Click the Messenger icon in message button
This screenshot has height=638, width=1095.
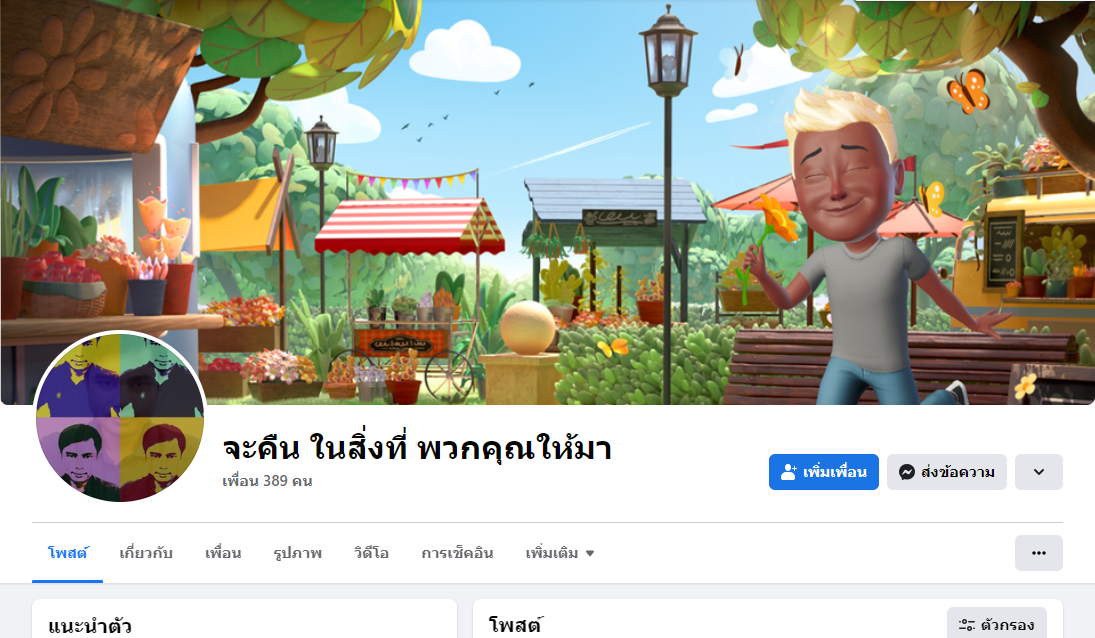pos(906,472)
